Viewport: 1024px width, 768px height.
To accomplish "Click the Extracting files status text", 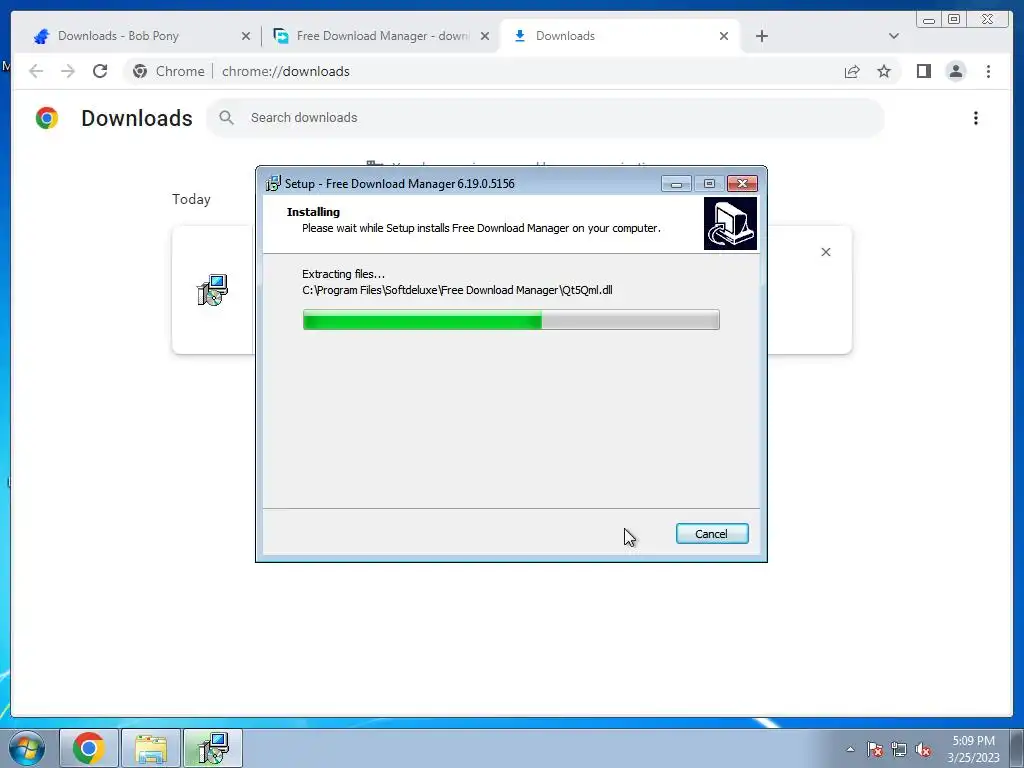I will [344, 274].
